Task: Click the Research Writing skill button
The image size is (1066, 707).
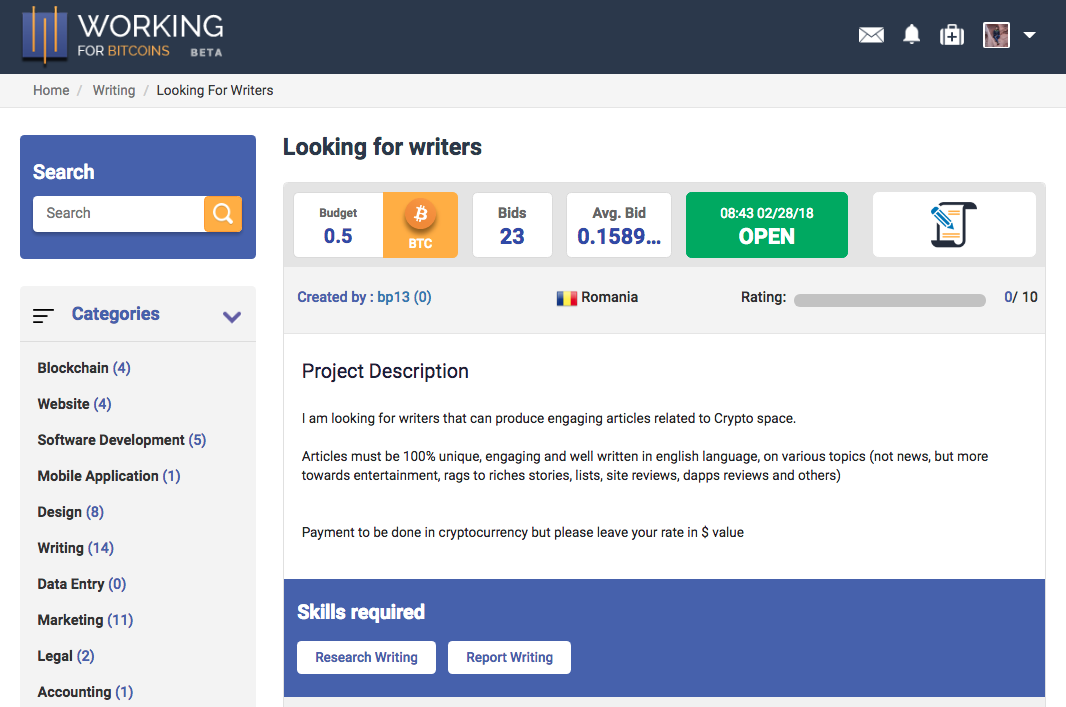Action: click(x=366, y=657)
